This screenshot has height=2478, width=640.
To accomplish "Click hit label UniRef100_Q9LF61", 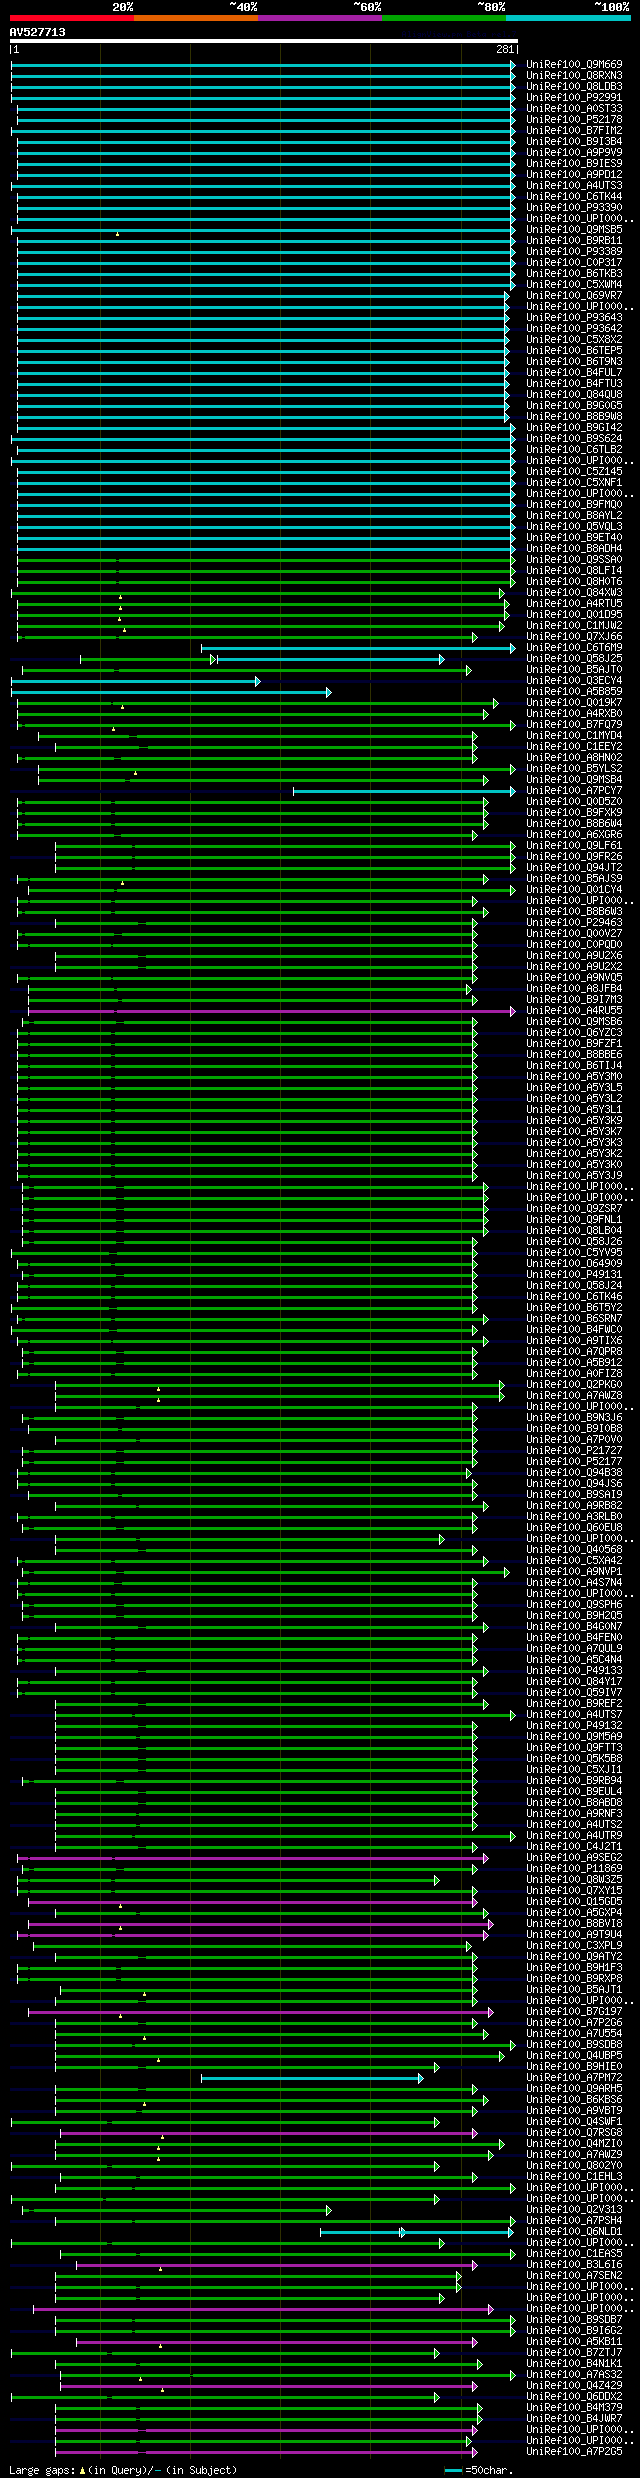I will [x=574, y=846].
